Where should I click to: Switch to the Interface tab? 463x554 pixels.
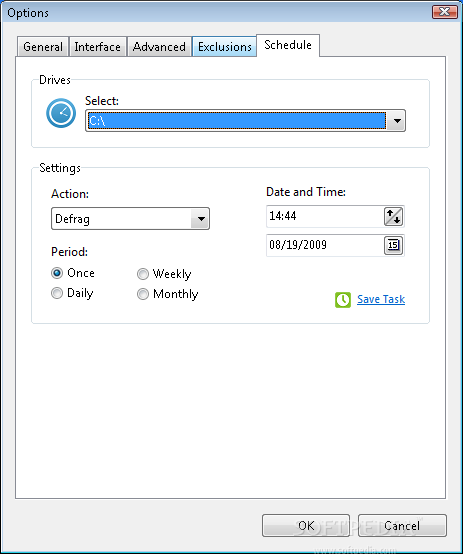(98, 47)
